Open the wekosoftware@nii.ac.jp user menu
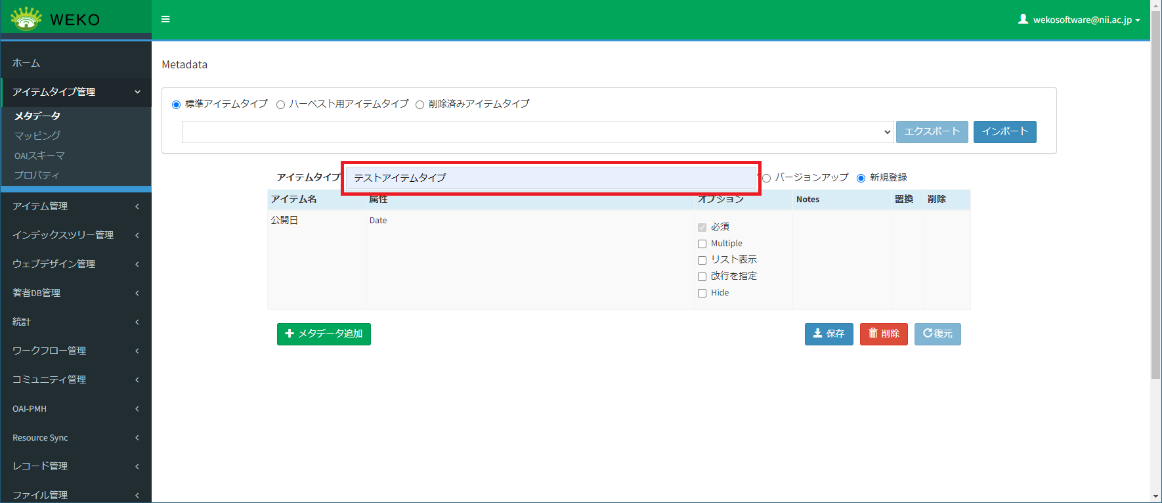 coord(1078,19)
